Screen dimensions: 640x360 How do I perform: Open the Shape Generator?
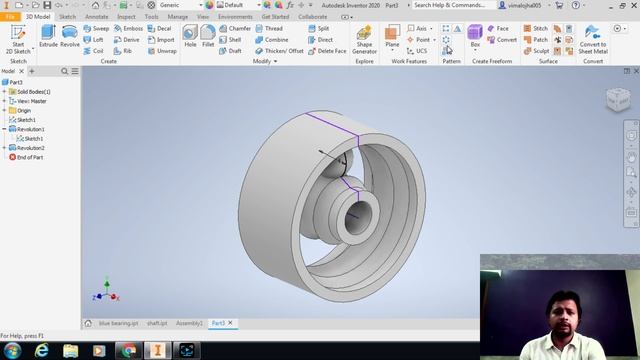364,40
